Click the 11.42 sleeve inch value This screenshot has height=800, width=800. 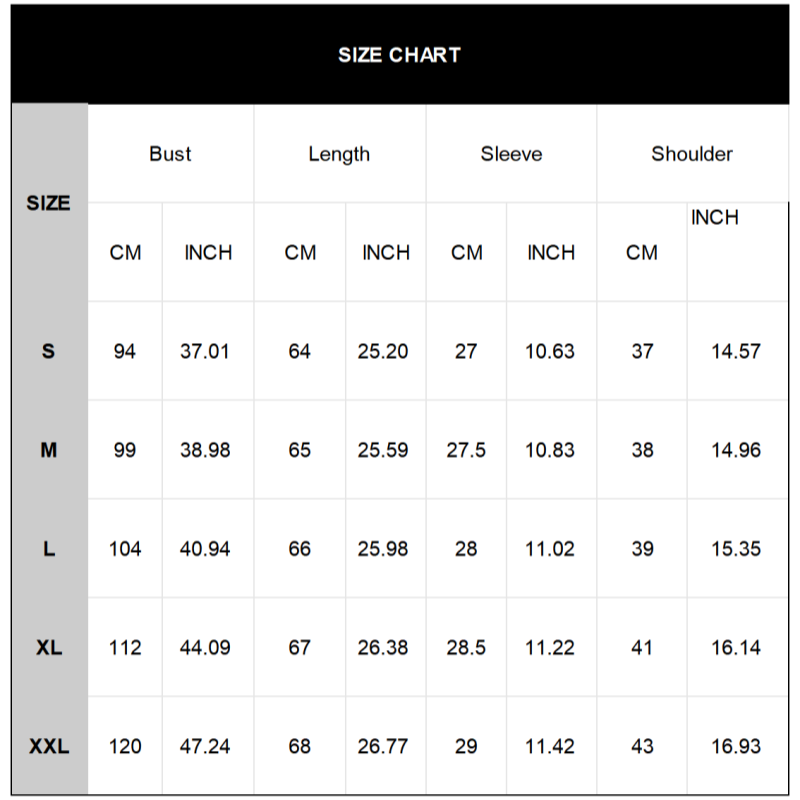pos(550,747)
